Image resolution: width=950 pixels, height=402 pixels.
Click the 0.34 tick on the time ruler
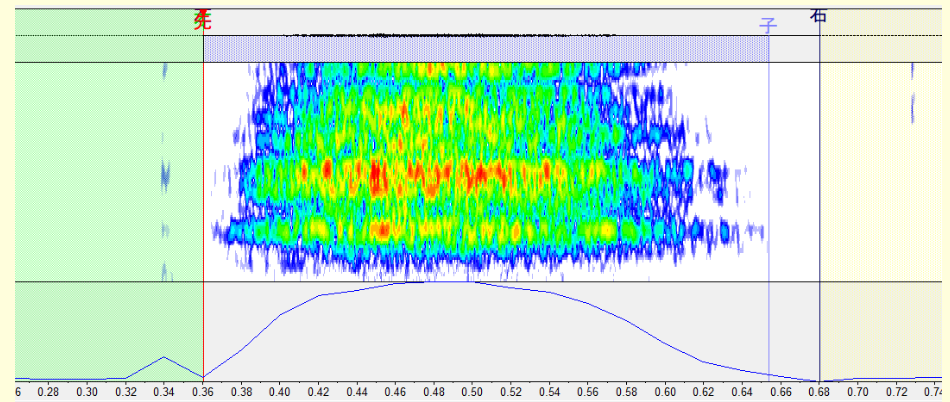click(164, 391)
